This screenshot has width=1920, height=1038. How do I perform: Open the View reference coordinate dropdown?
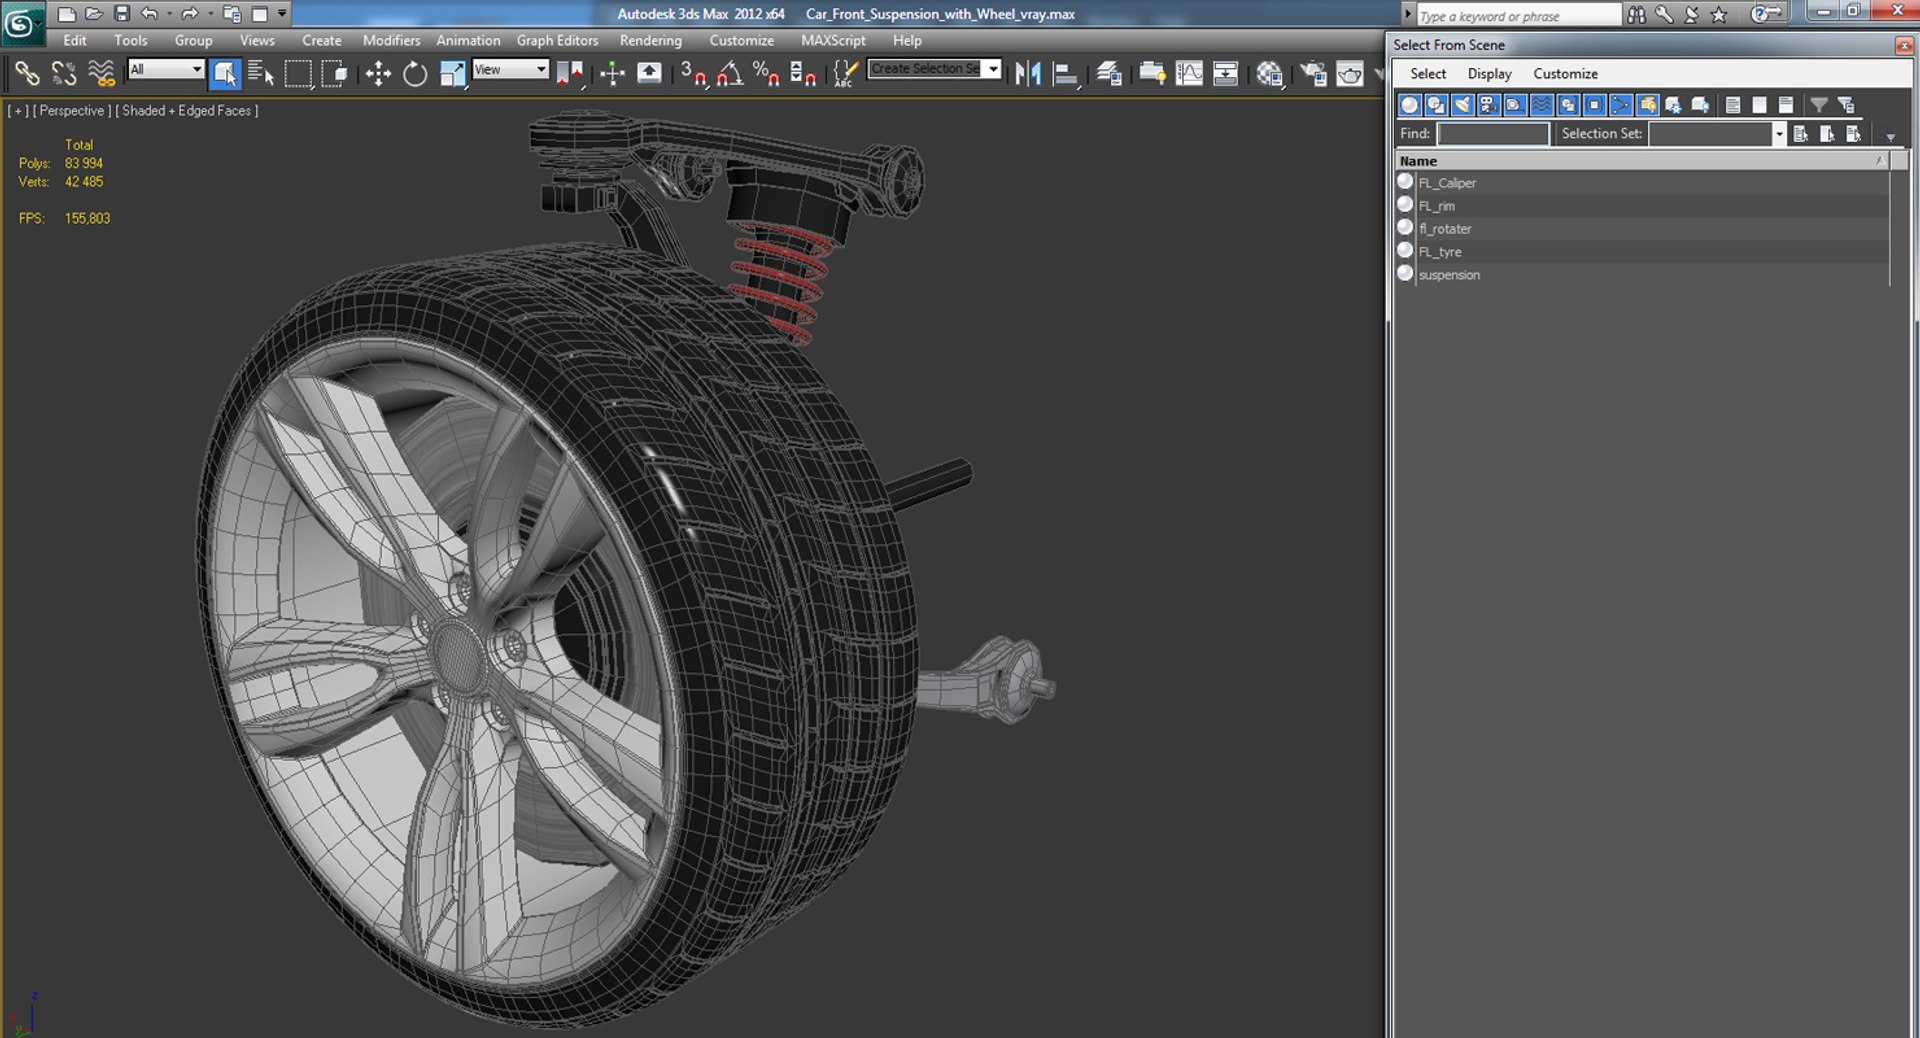(510, 69)
